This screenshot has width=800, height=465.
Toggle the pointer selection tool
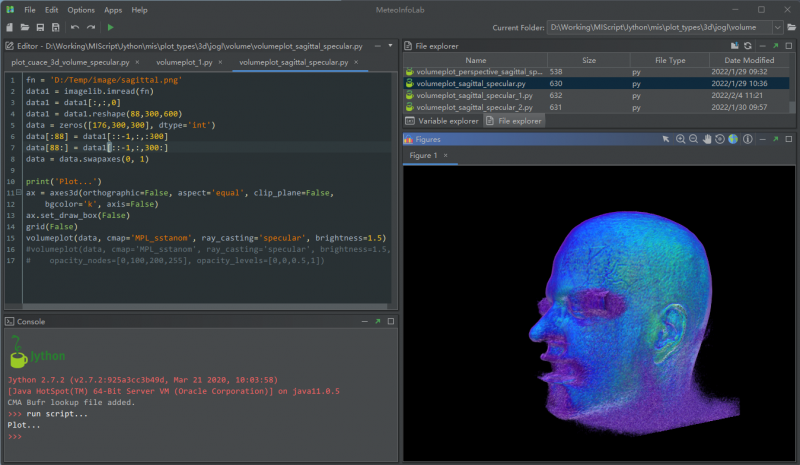[666, 139]
